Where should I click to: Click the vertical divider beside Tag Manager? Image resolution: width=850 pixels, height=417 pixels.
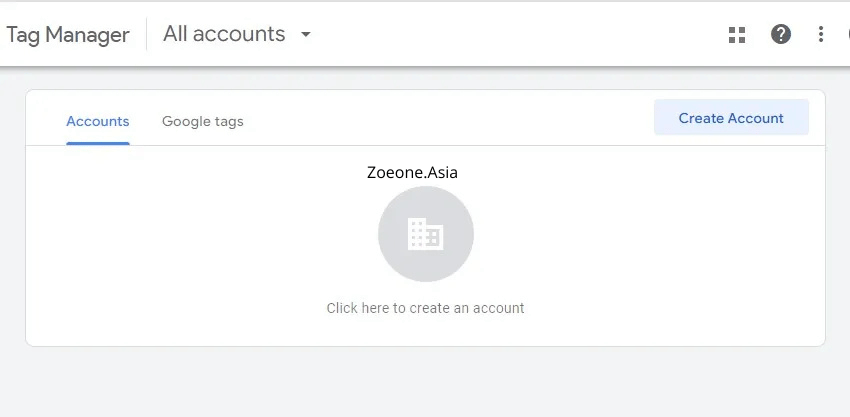(x=146, y=34)
